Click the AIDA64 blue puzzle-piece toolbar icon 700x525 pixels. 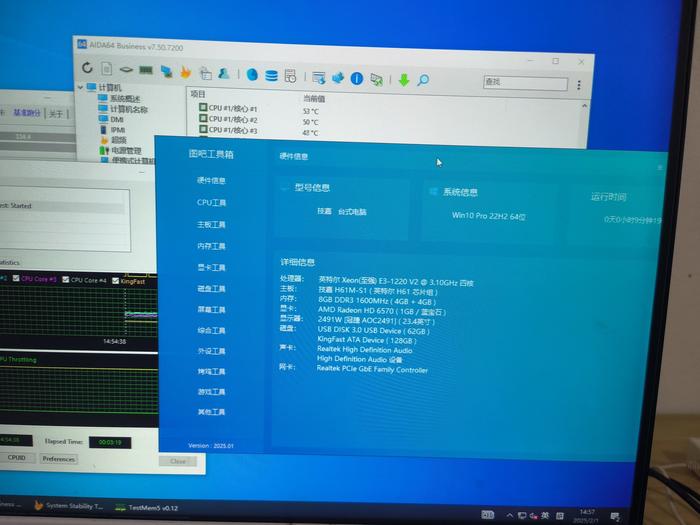(x=338, y=78)
